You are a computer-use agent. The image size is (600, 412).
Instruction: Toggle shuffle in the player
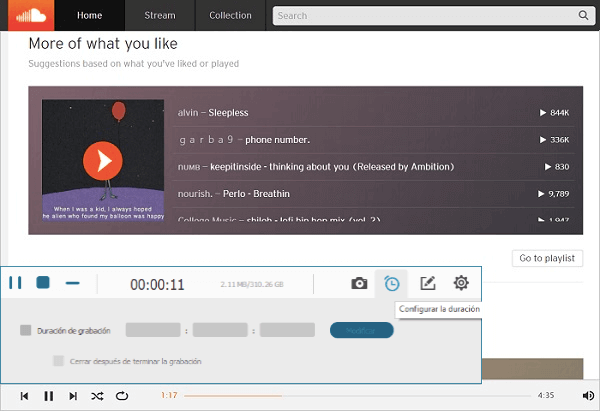97,396
